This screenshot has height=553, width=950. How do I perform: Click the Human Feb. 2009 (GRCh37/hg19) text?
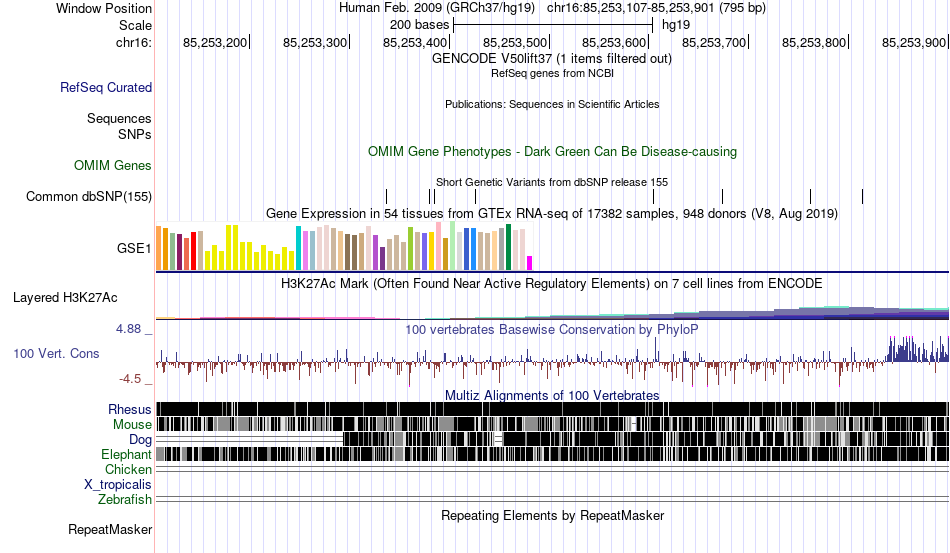coord(437,8)
